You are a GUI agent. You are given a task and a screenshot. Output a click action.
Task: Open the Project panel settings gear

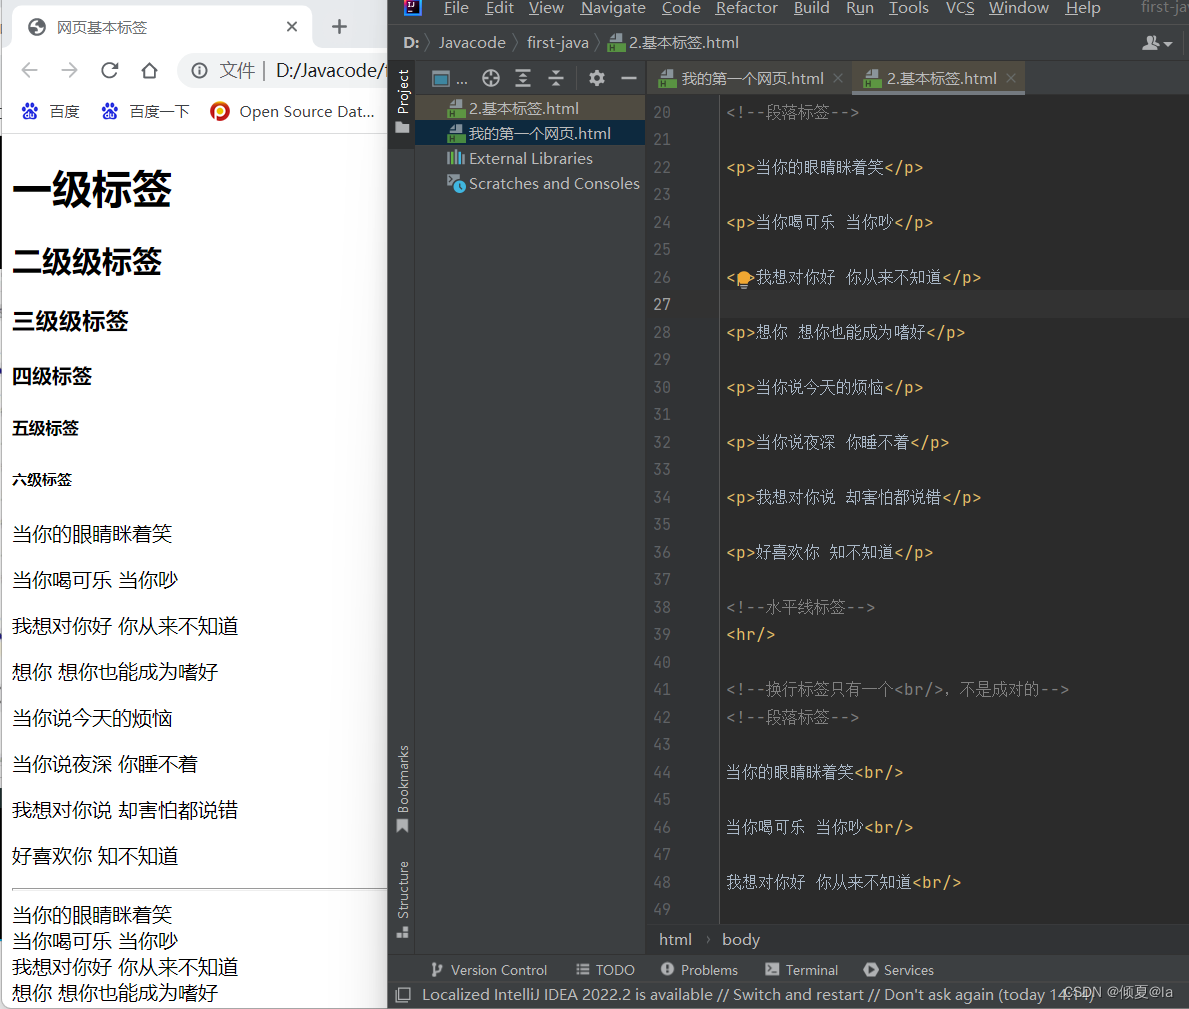tap(597, 78)
